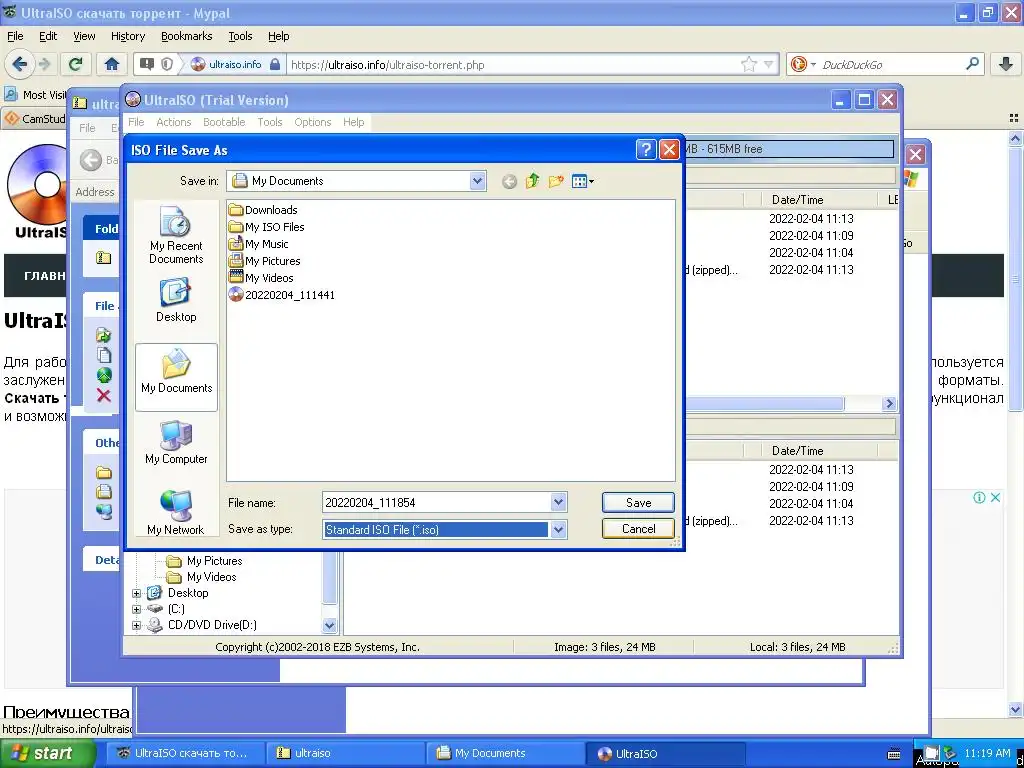Screen dimensions: 1024x768
Task: Expand the CD/DVD Drive(D:) tree node
Action: 136,625
